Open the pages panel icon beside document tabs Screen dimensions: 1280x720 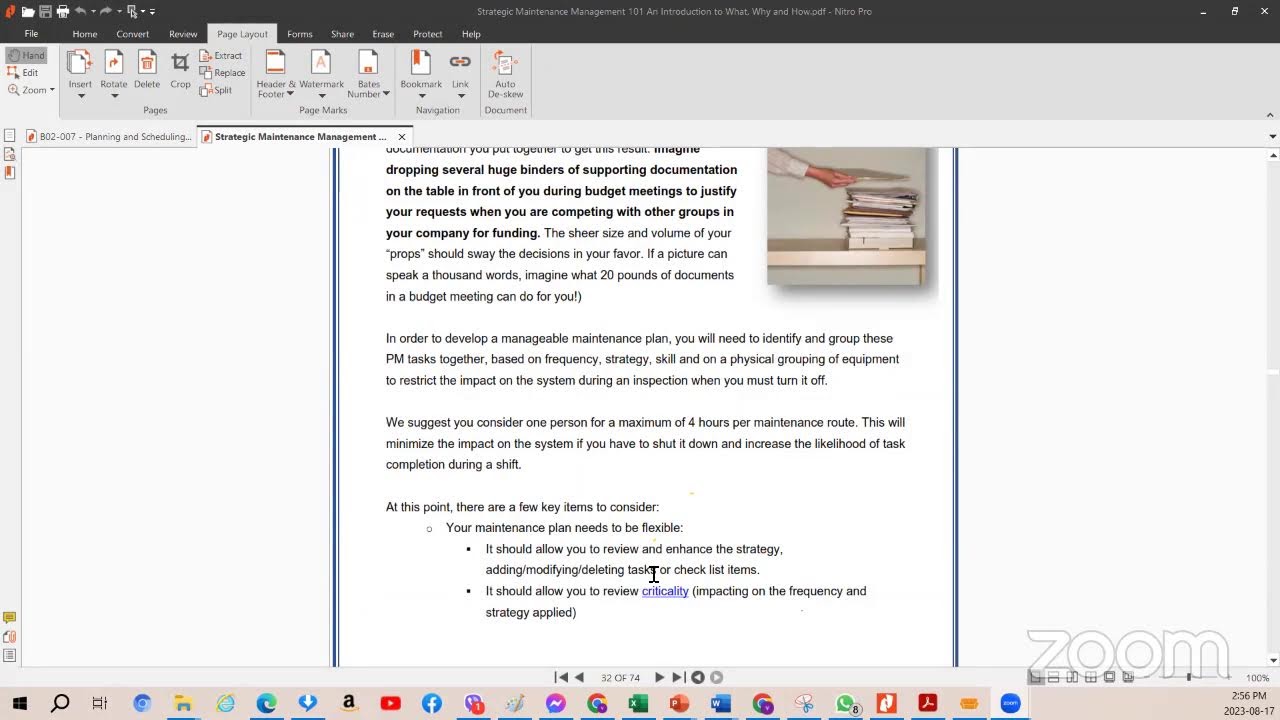(9, 136)
